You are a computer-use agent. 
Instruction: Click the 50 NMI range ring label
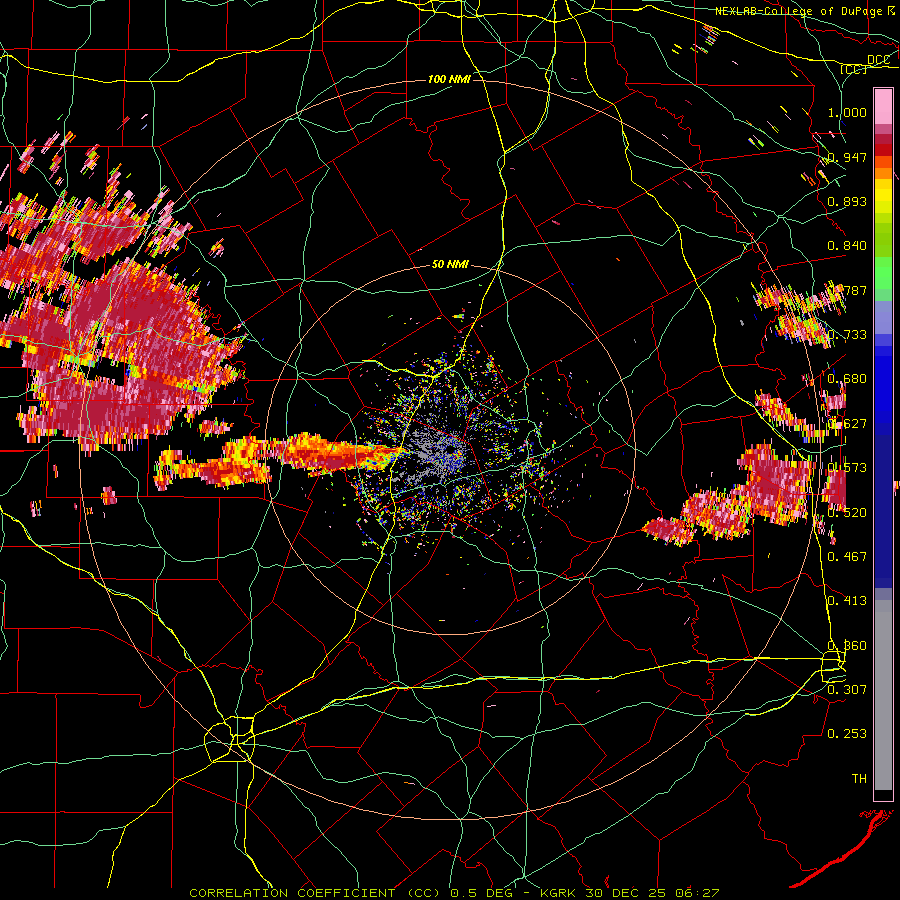pyautogui.click(x=450, y=264)
